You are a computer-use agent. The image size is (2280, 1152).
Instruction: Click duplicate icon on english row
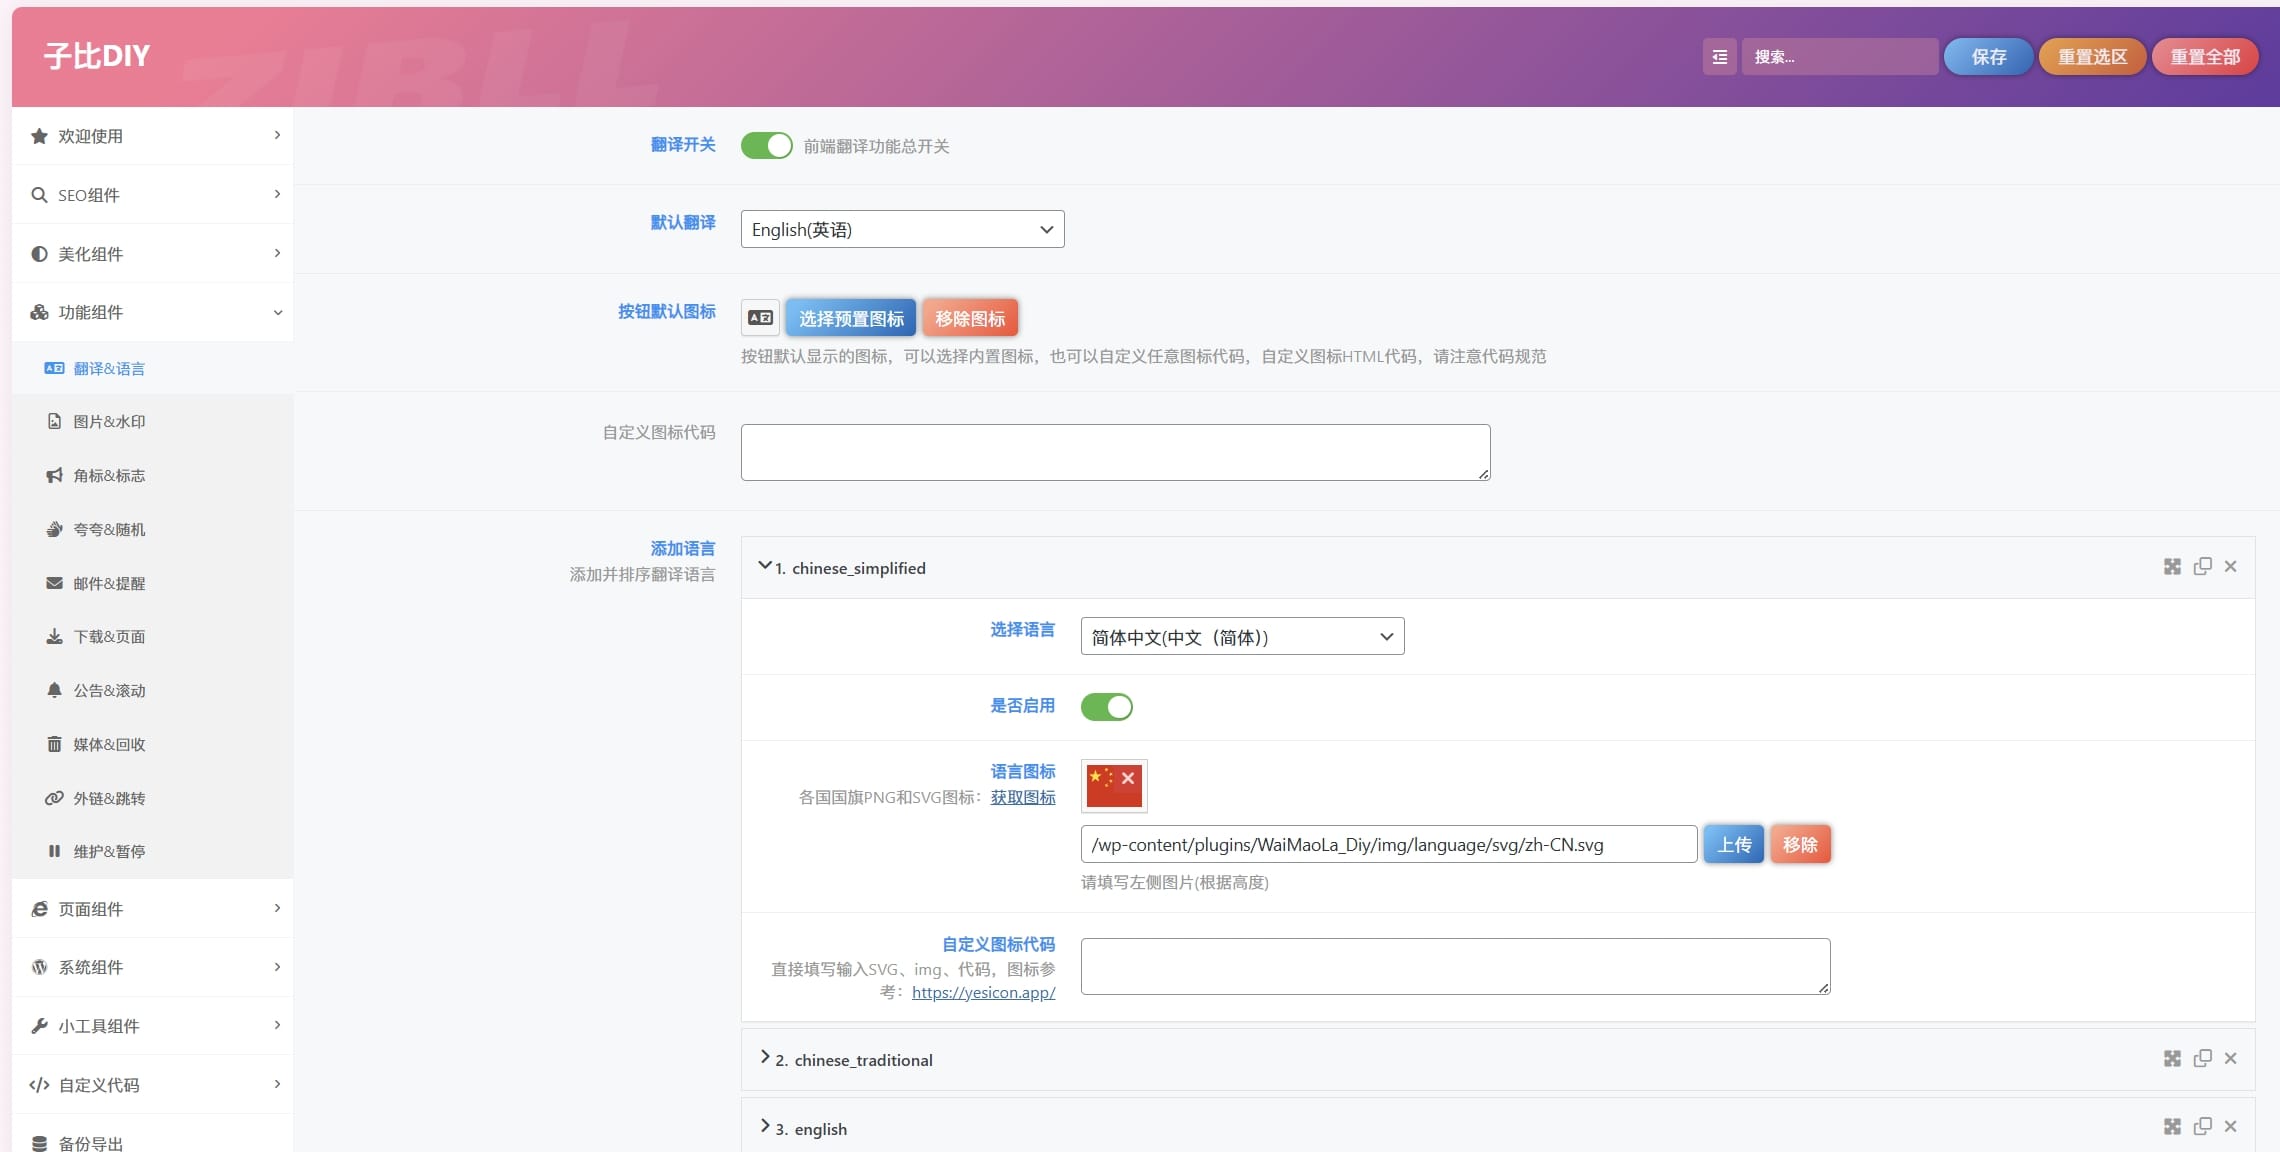point(2202,1127)
